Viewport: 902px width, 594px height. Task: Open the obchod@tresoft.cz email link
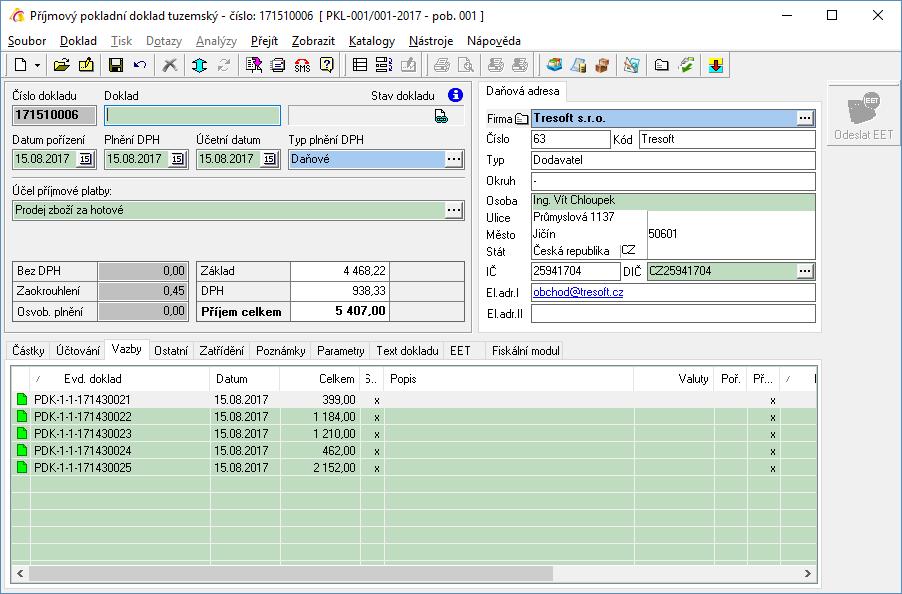(578, 292)
